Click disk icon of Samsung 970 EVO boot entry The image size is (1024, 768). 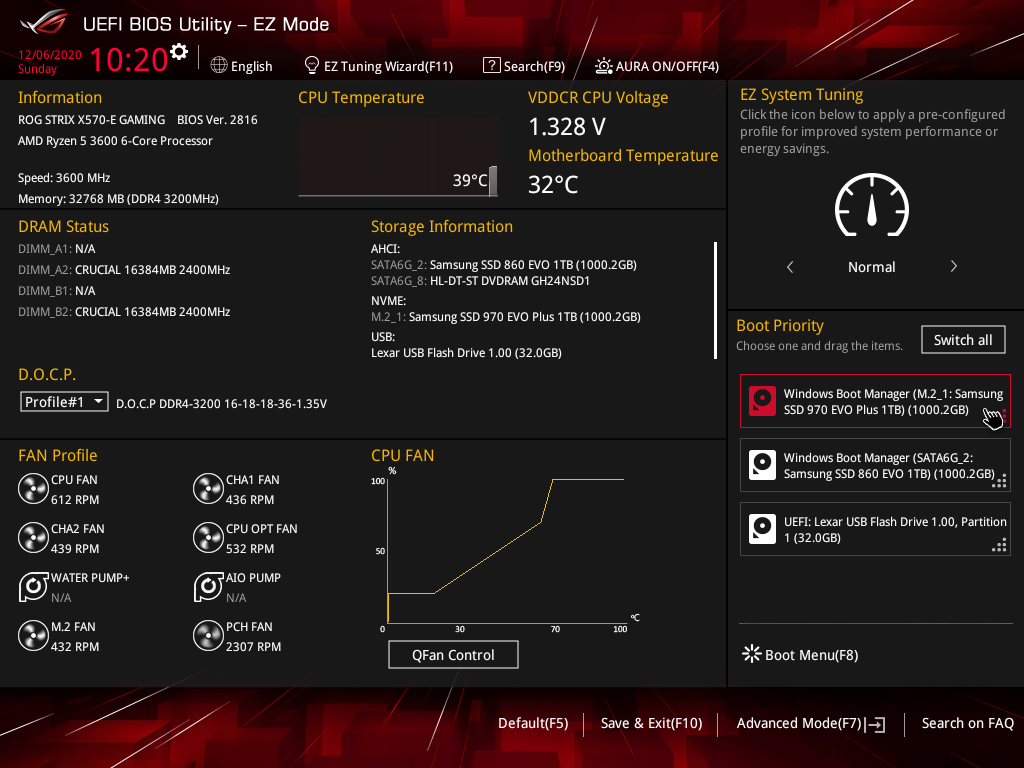pyautogui.click(x=762, y=401)
